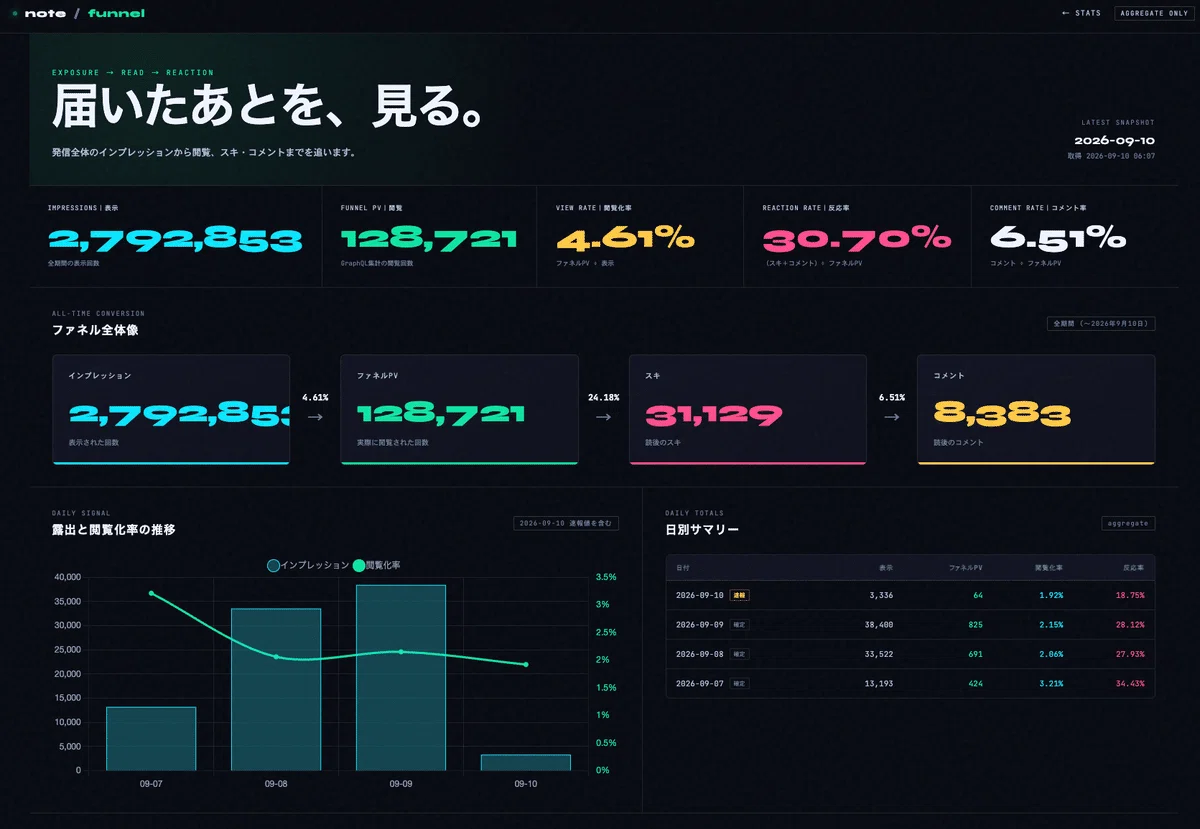This screenshot has height=829, width=1200.
Task: Select the 全期間 date range badge
Action: pyautogui.click(x=1102, y=324)
